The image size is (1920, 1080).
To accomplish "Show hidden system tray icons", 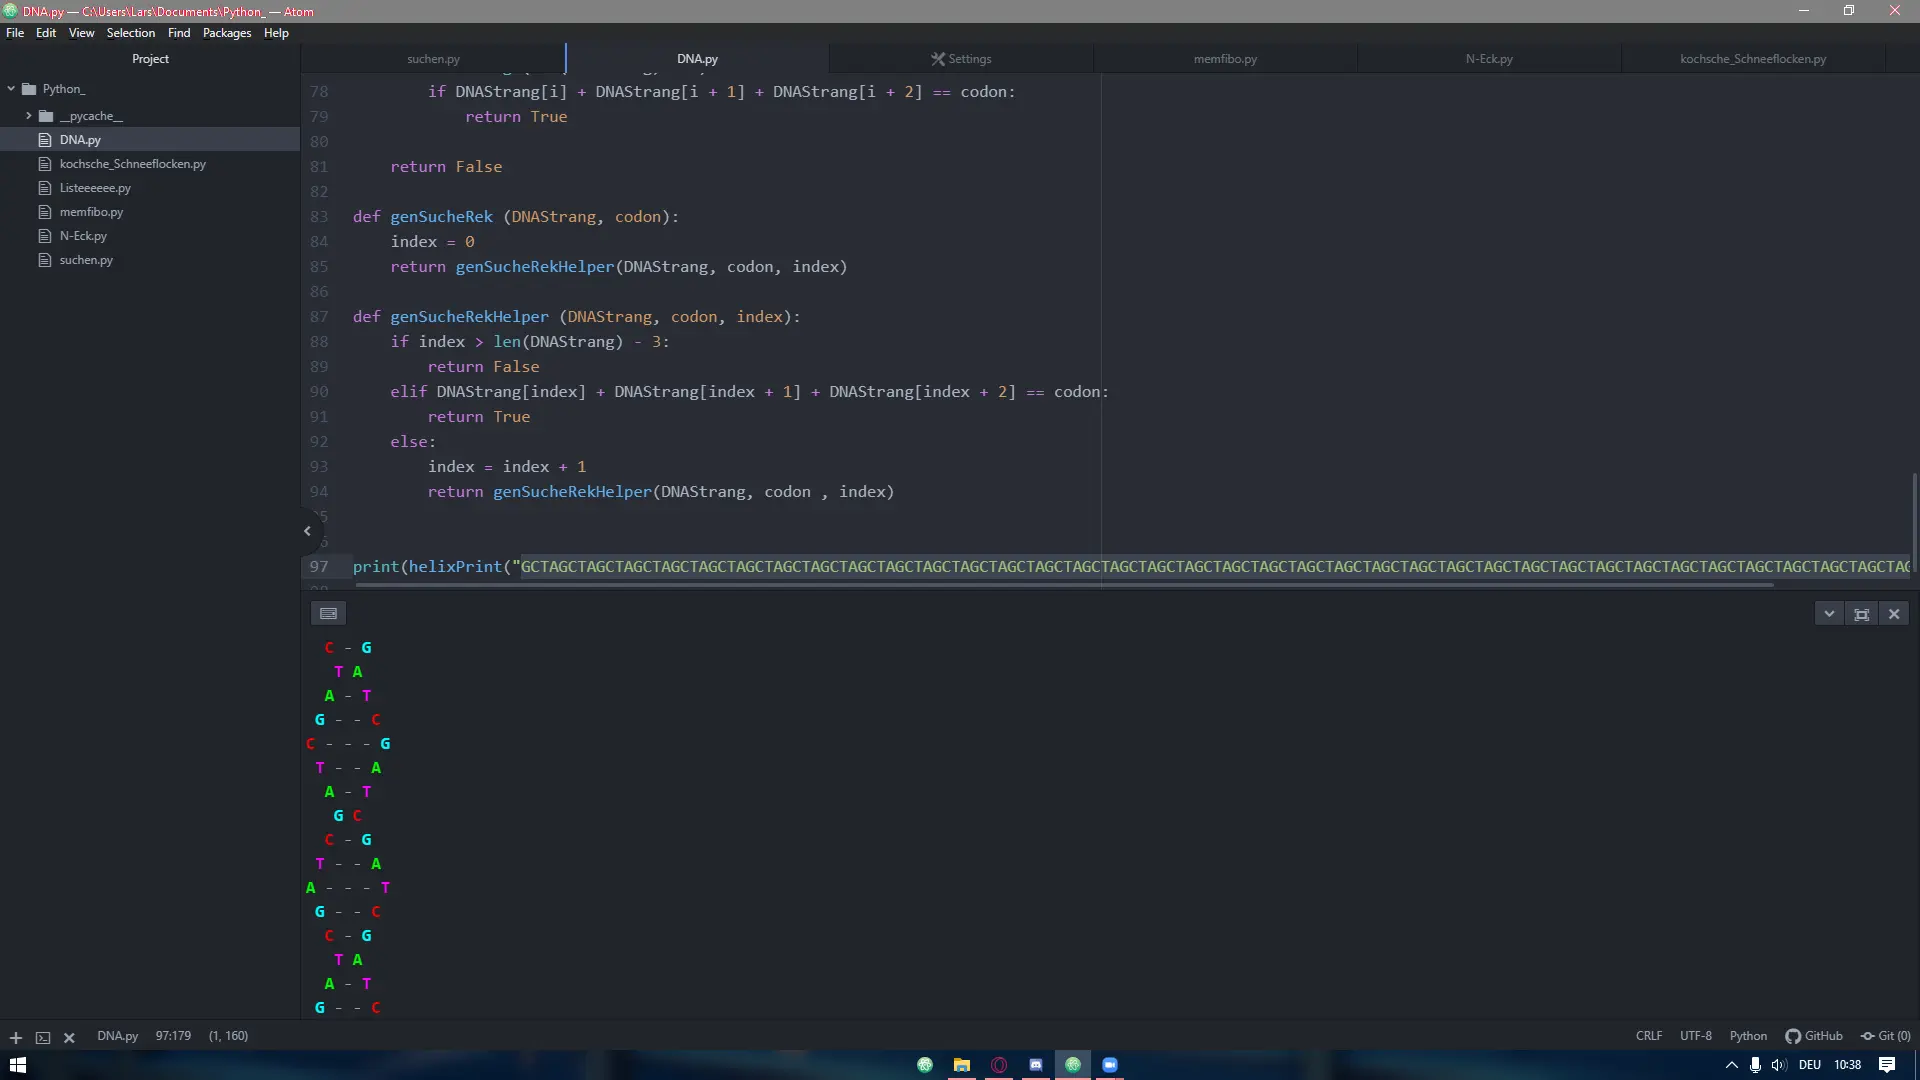I will pyautogui.click(x=1732, y=1065).
